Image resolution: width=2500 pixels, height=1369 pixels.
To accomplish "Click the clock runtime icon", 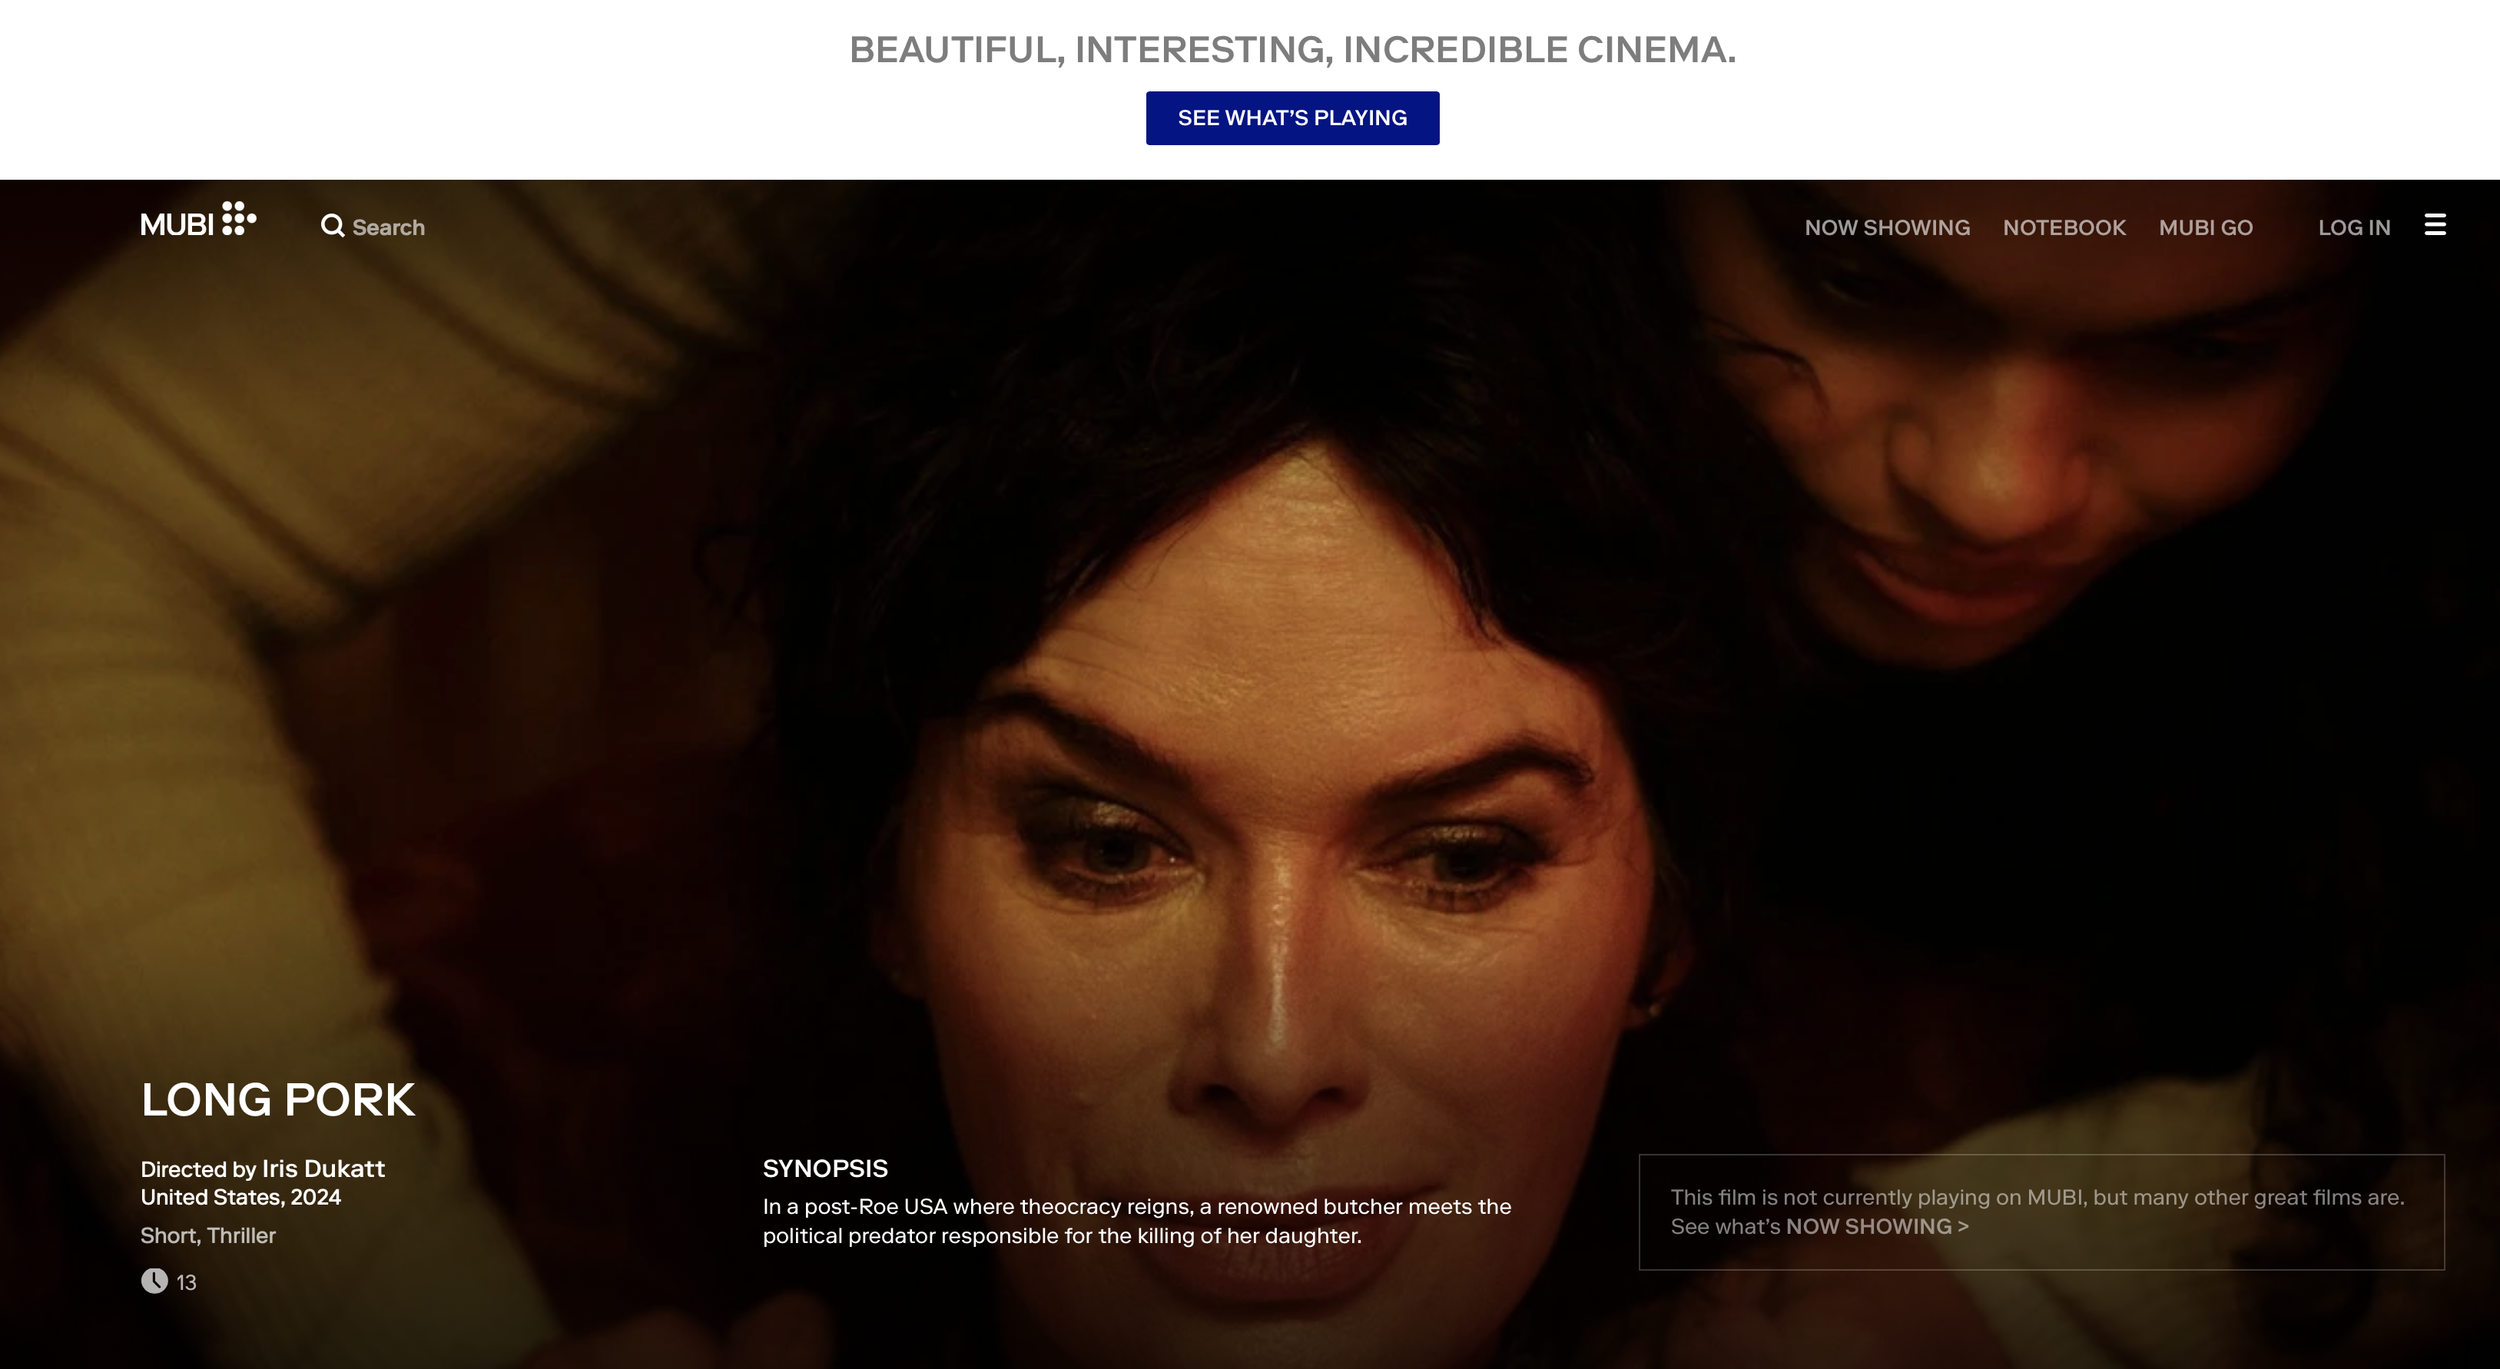I will click(x=154, y=1281).
